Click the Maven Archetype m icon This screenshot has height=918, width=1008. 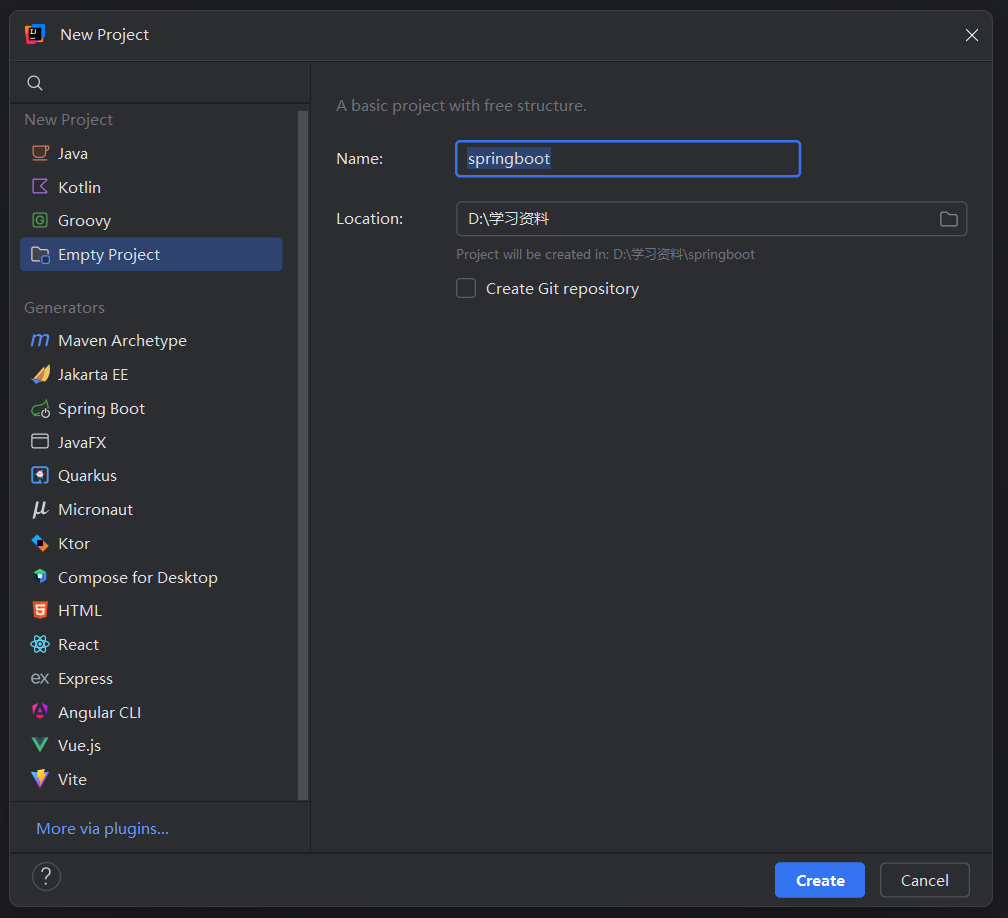[x=40, y=340]
